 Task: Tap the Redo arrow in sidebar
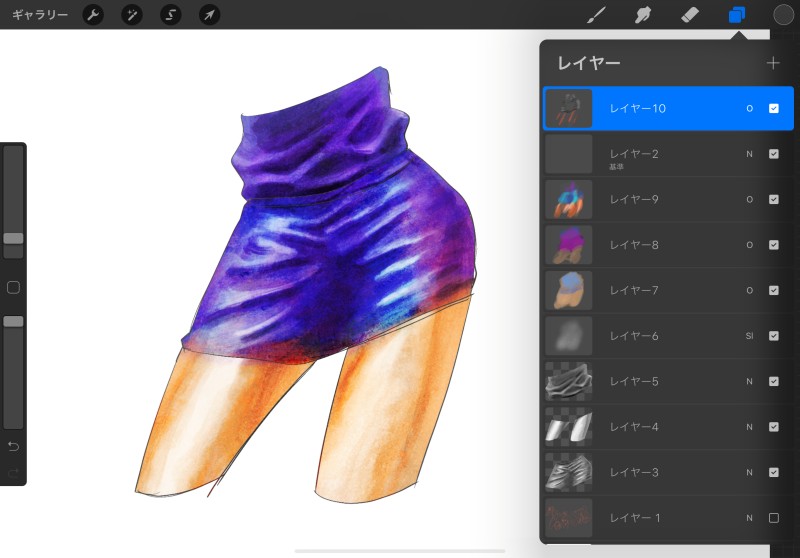tap(13, 473)
